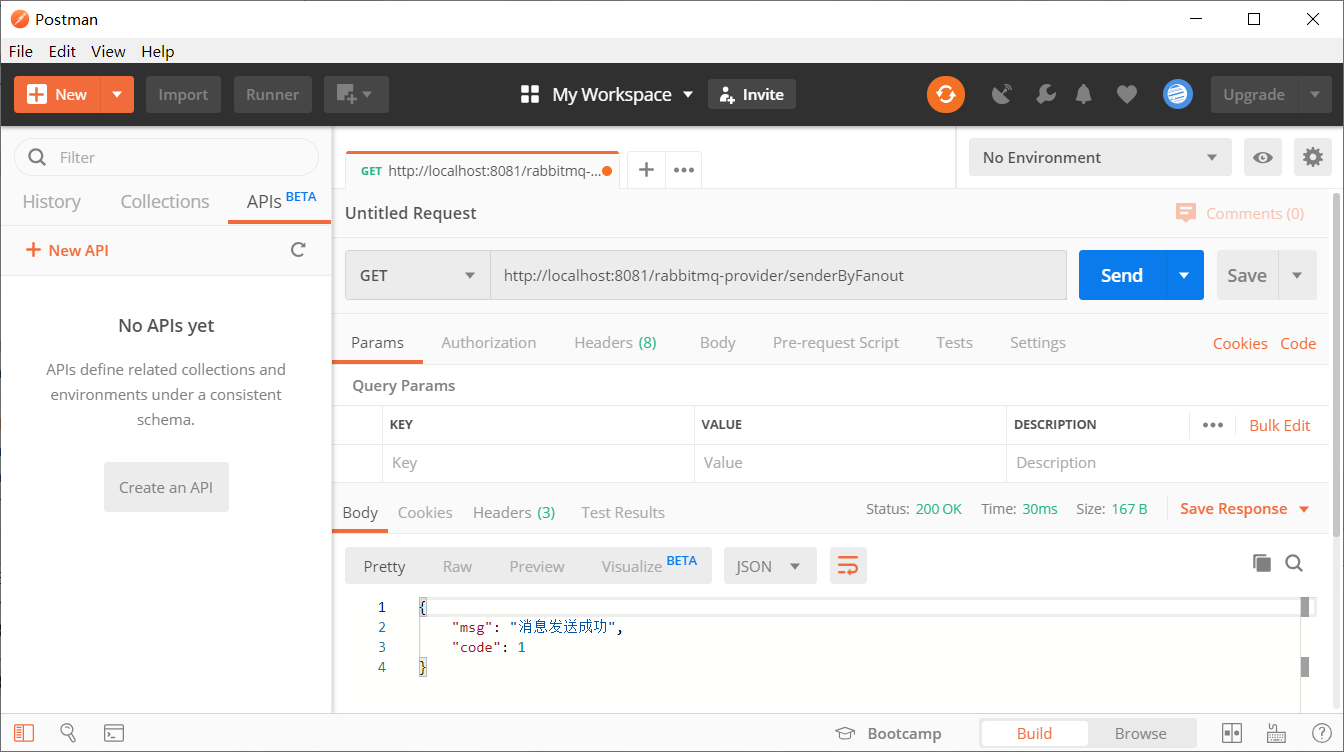Switch to Build mode
Screen dimensions: 1344x752
[1034, 733]
